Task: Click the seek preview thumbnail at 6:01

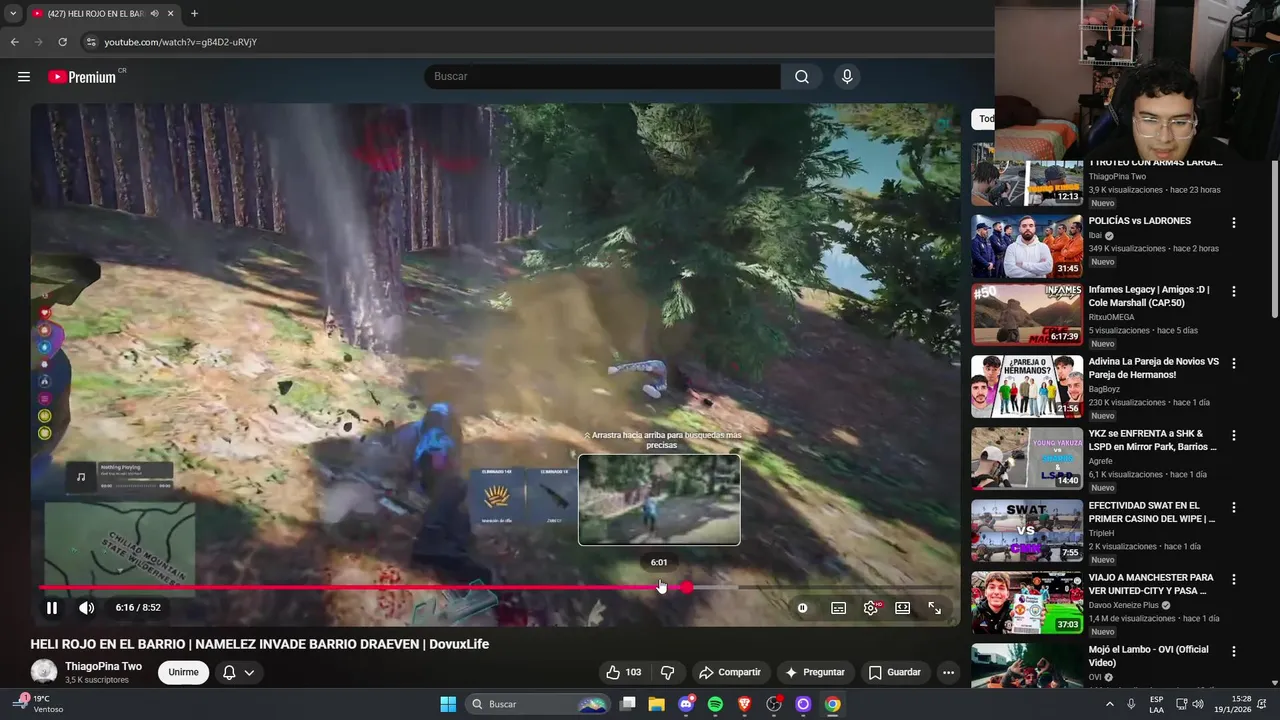Action: pyautogui.click(x=659, y=500)
